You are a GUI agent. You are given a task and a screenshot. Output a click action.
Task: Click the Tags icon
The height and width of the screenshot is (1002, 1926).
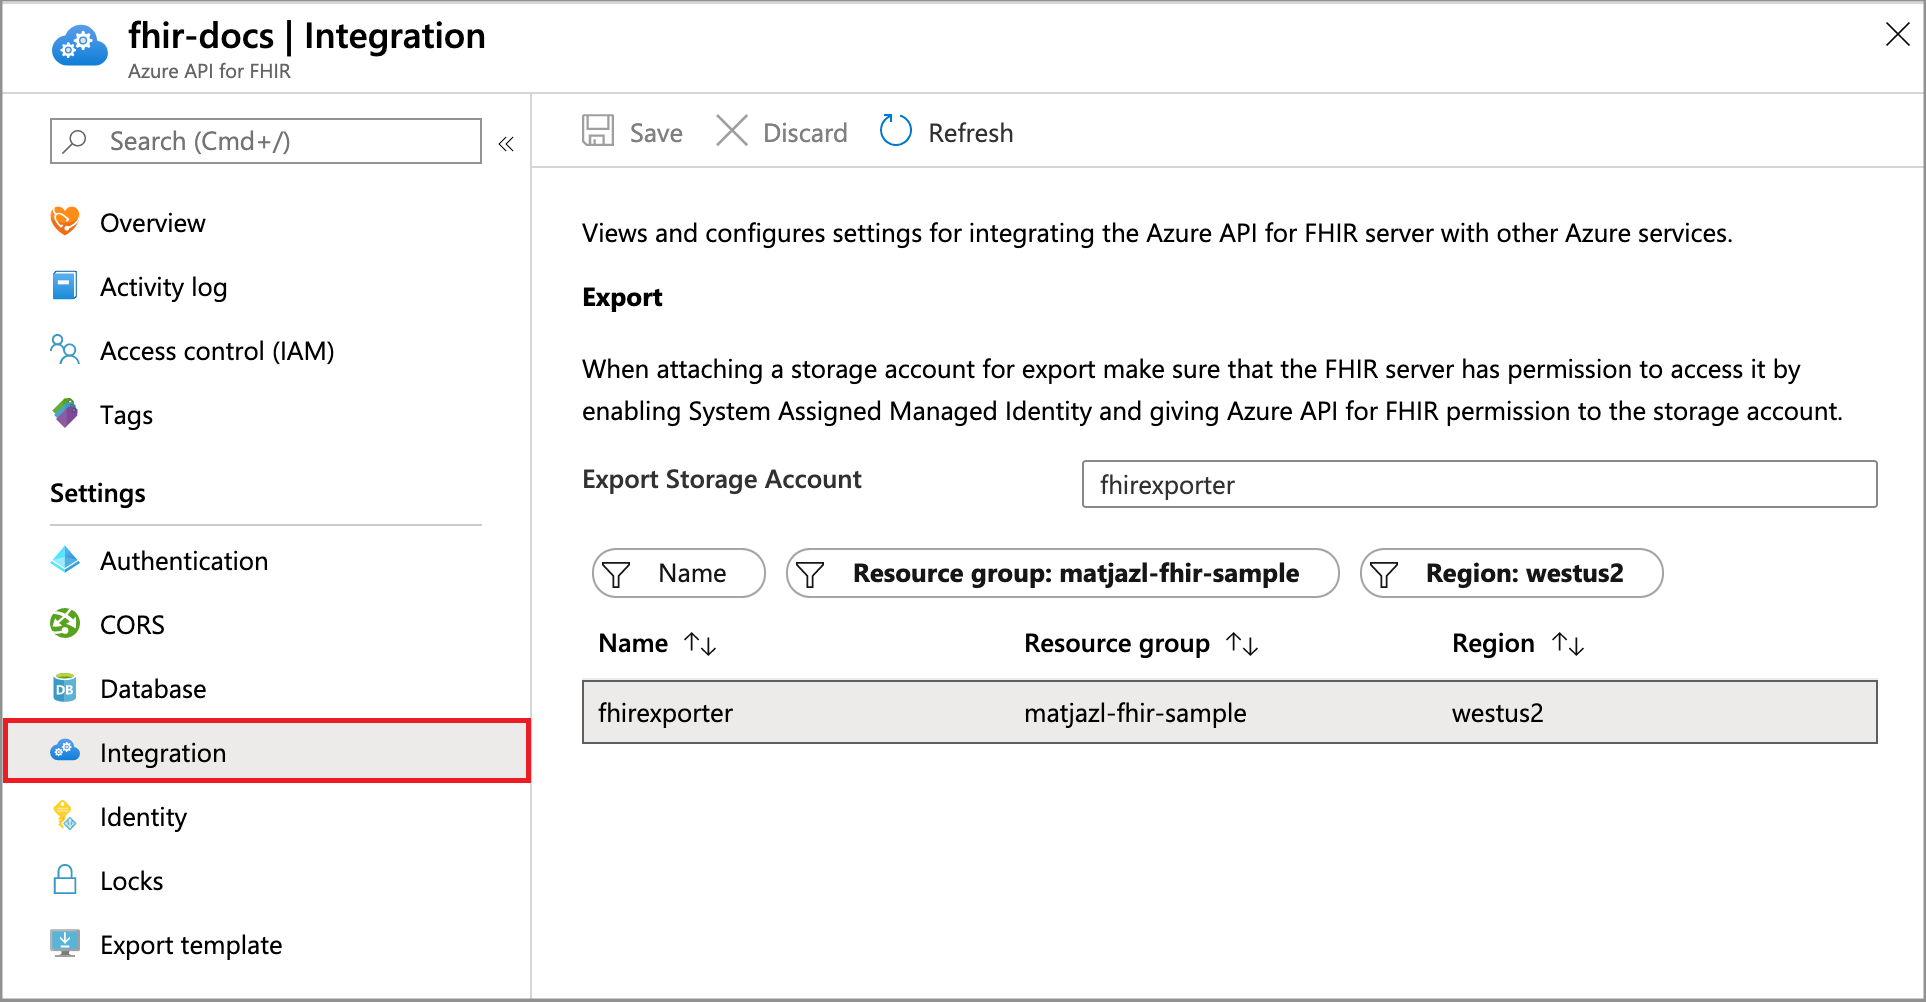coord(65,413)
